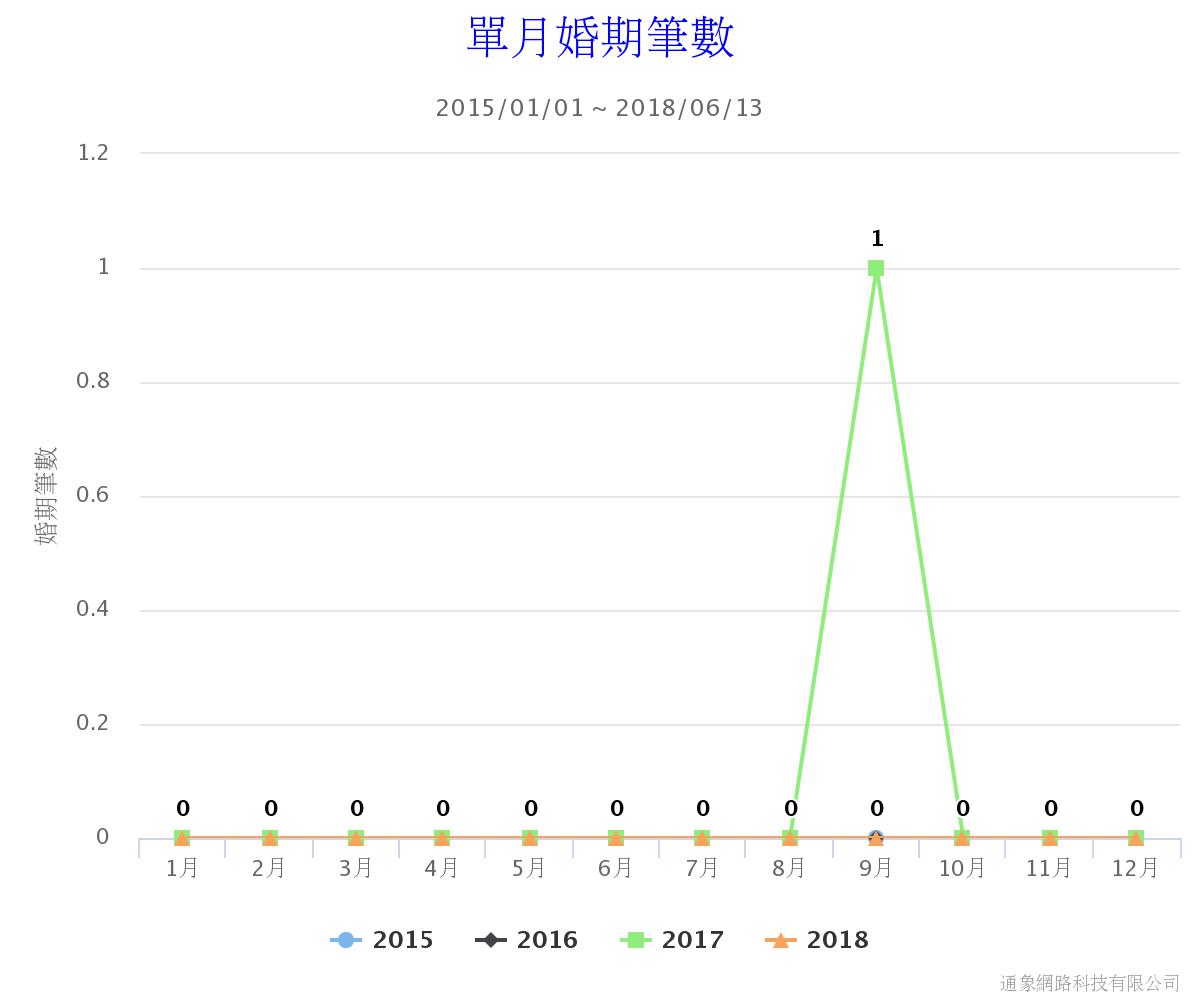Select the green 2017 data point at 9月
Screen dimensions: 1200x1000
pyautogui.click(x=876, y=268)
